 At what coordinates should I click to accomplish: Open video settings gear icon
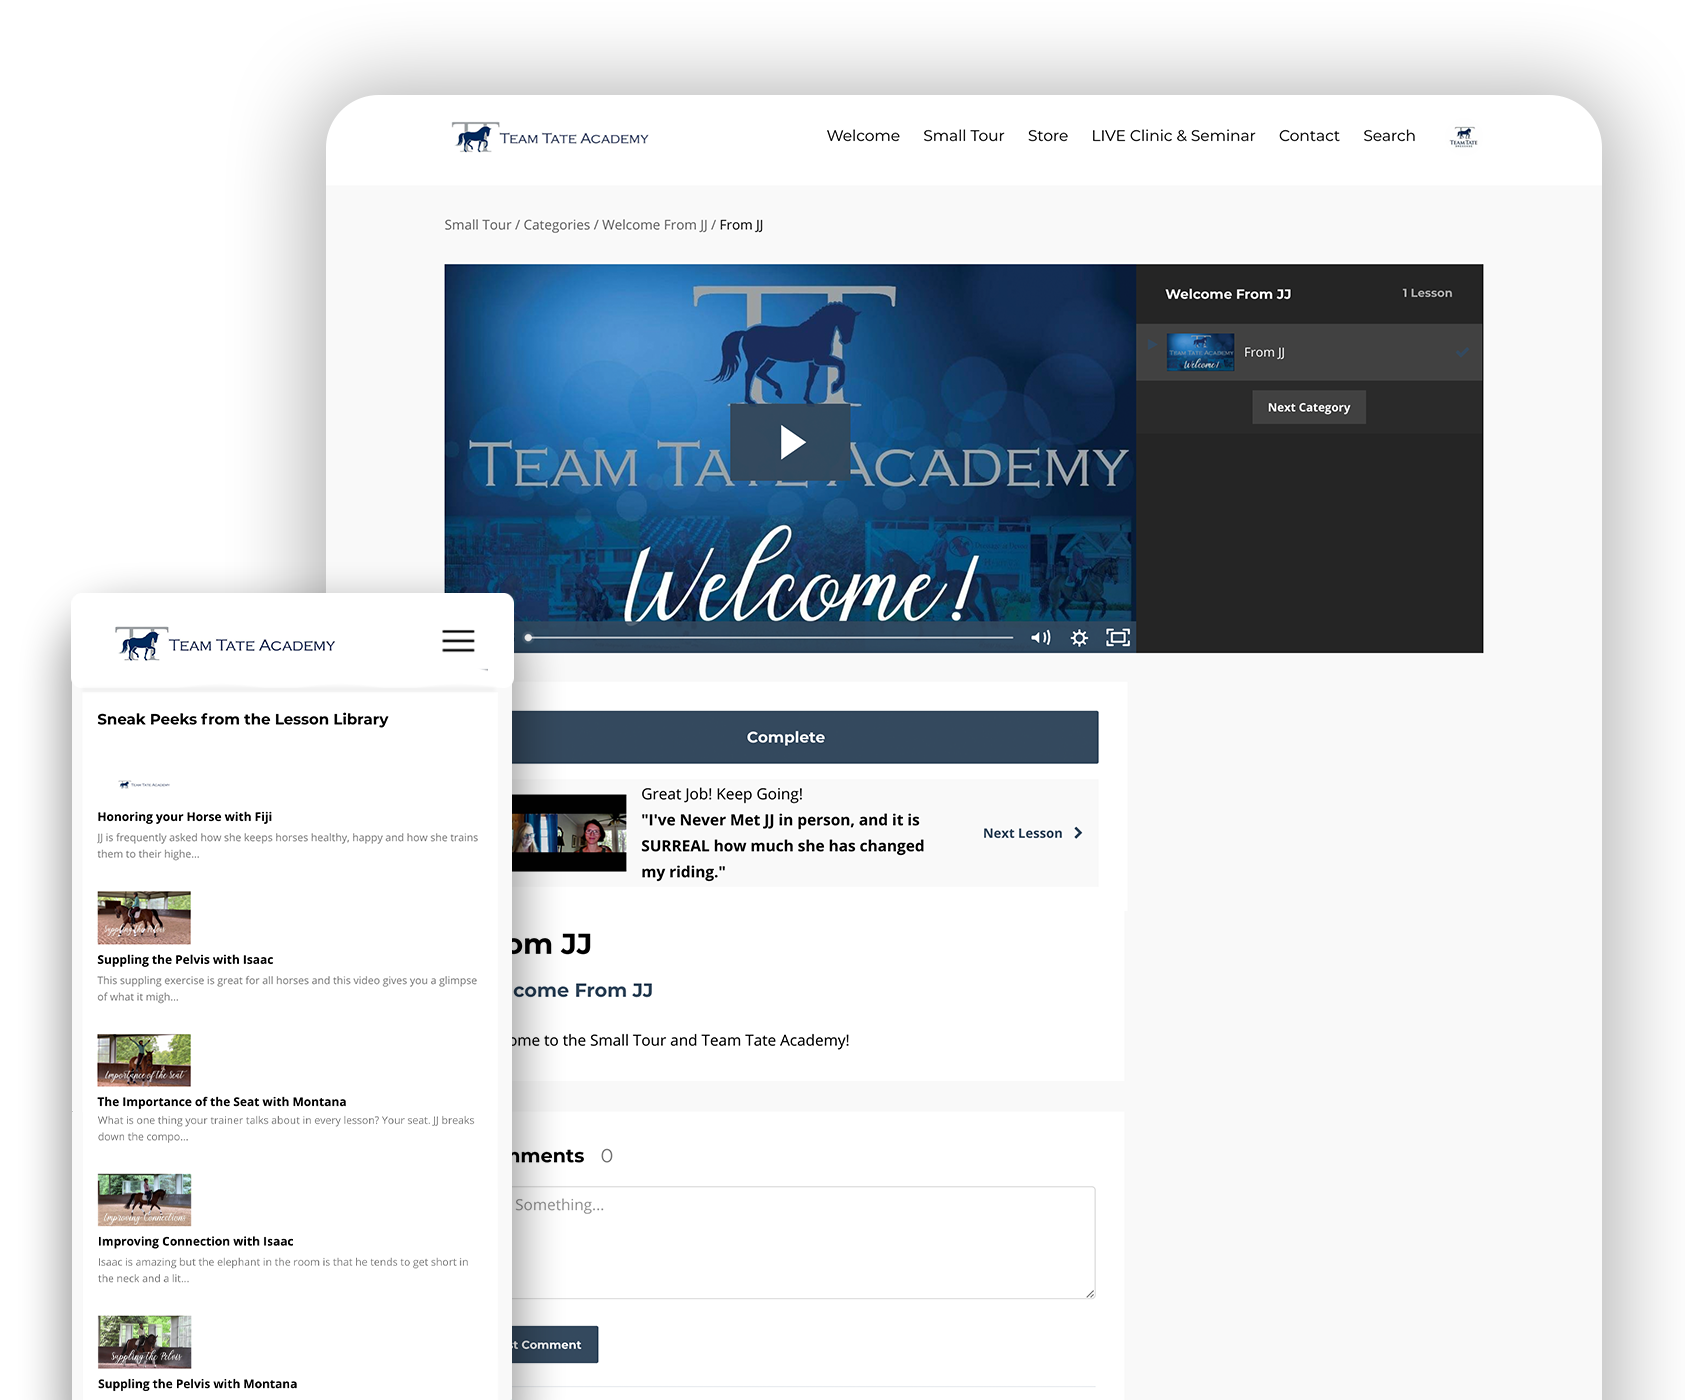click(1079, 637)
